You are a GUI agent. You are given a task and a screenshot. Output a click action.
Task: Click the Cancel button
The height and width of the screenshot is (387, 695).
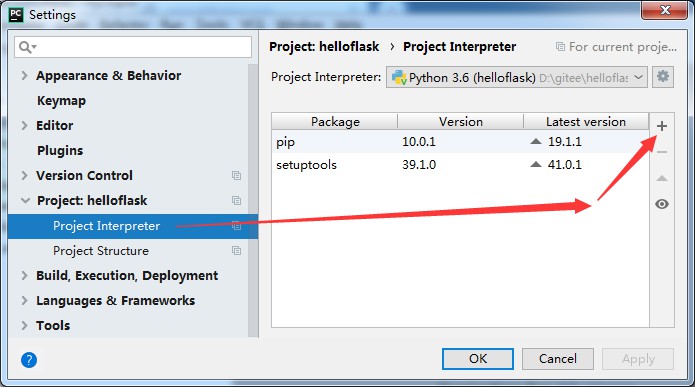(558, 359)
